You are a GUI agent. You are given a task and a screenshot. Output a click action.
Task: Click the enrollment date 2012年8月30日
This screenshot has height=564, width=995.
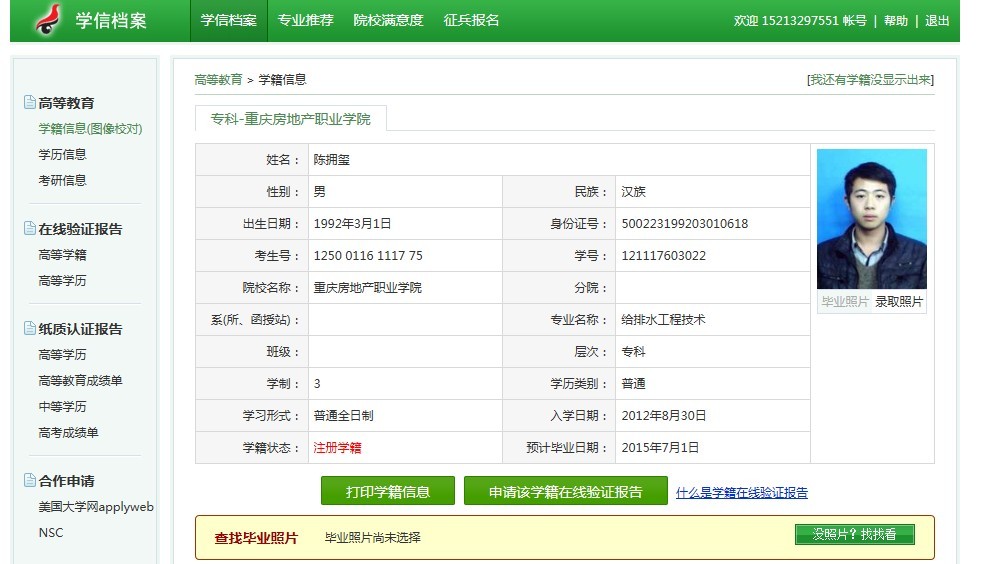[664, 416]
